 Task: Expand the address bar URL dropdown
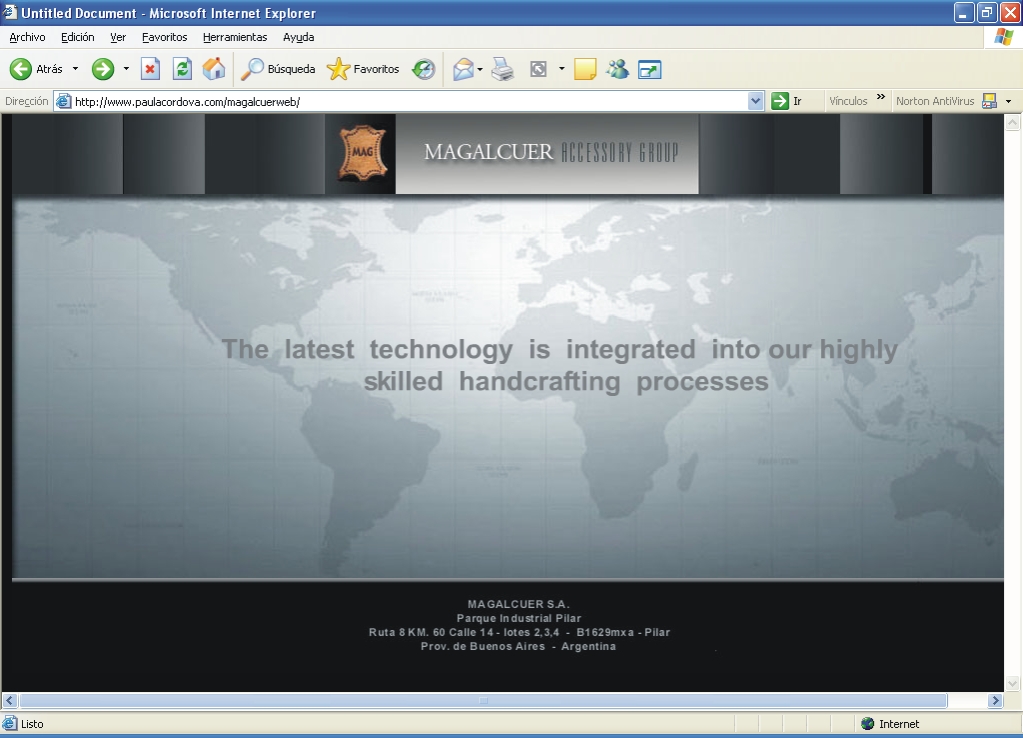coord(756,101)
